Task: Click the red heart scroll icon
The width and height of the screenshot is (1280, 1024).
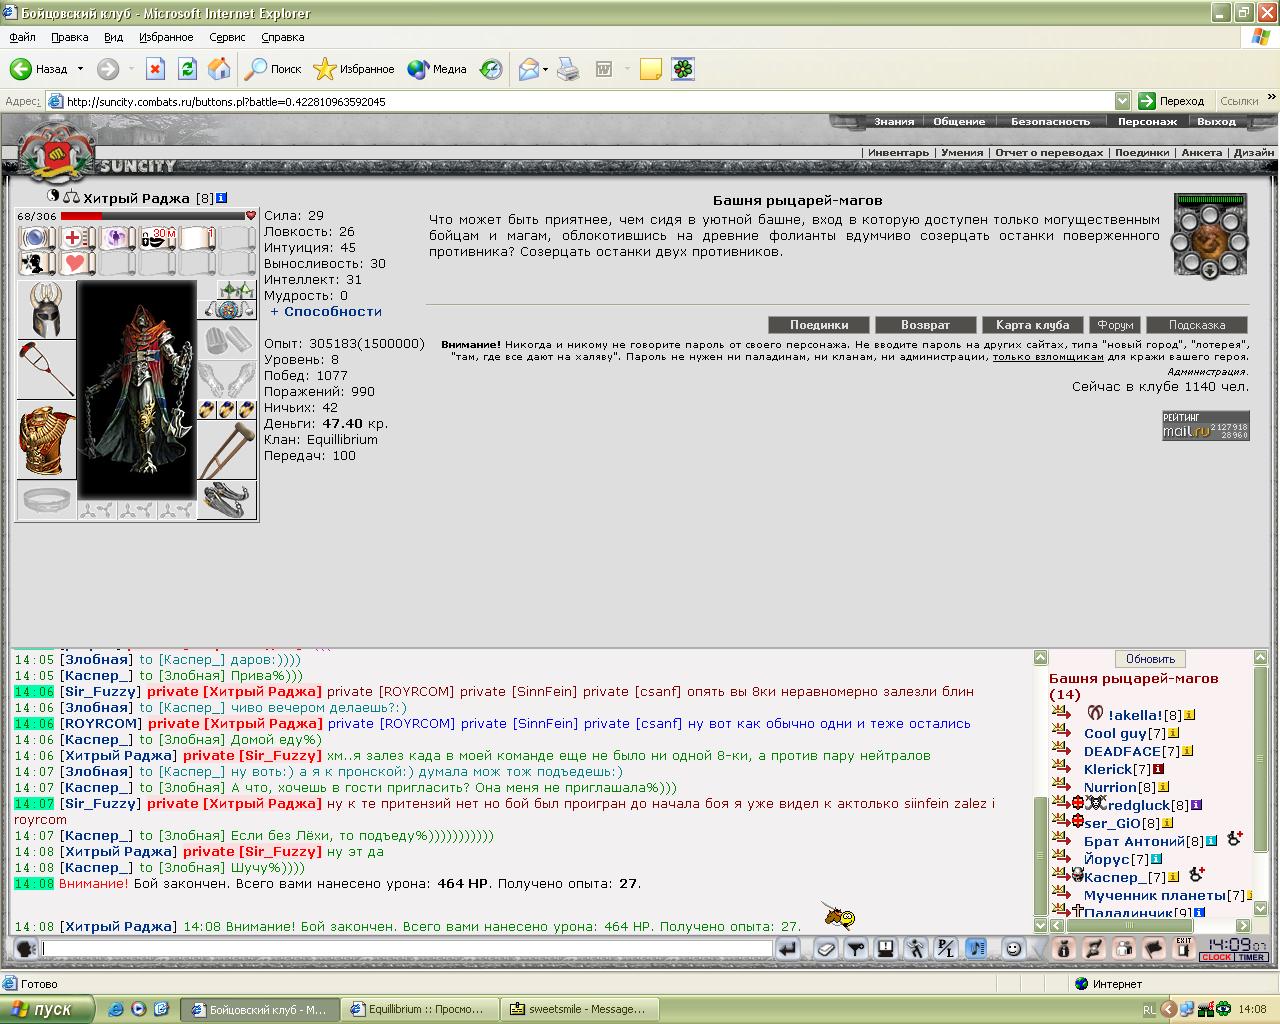Action: (76, 263)
